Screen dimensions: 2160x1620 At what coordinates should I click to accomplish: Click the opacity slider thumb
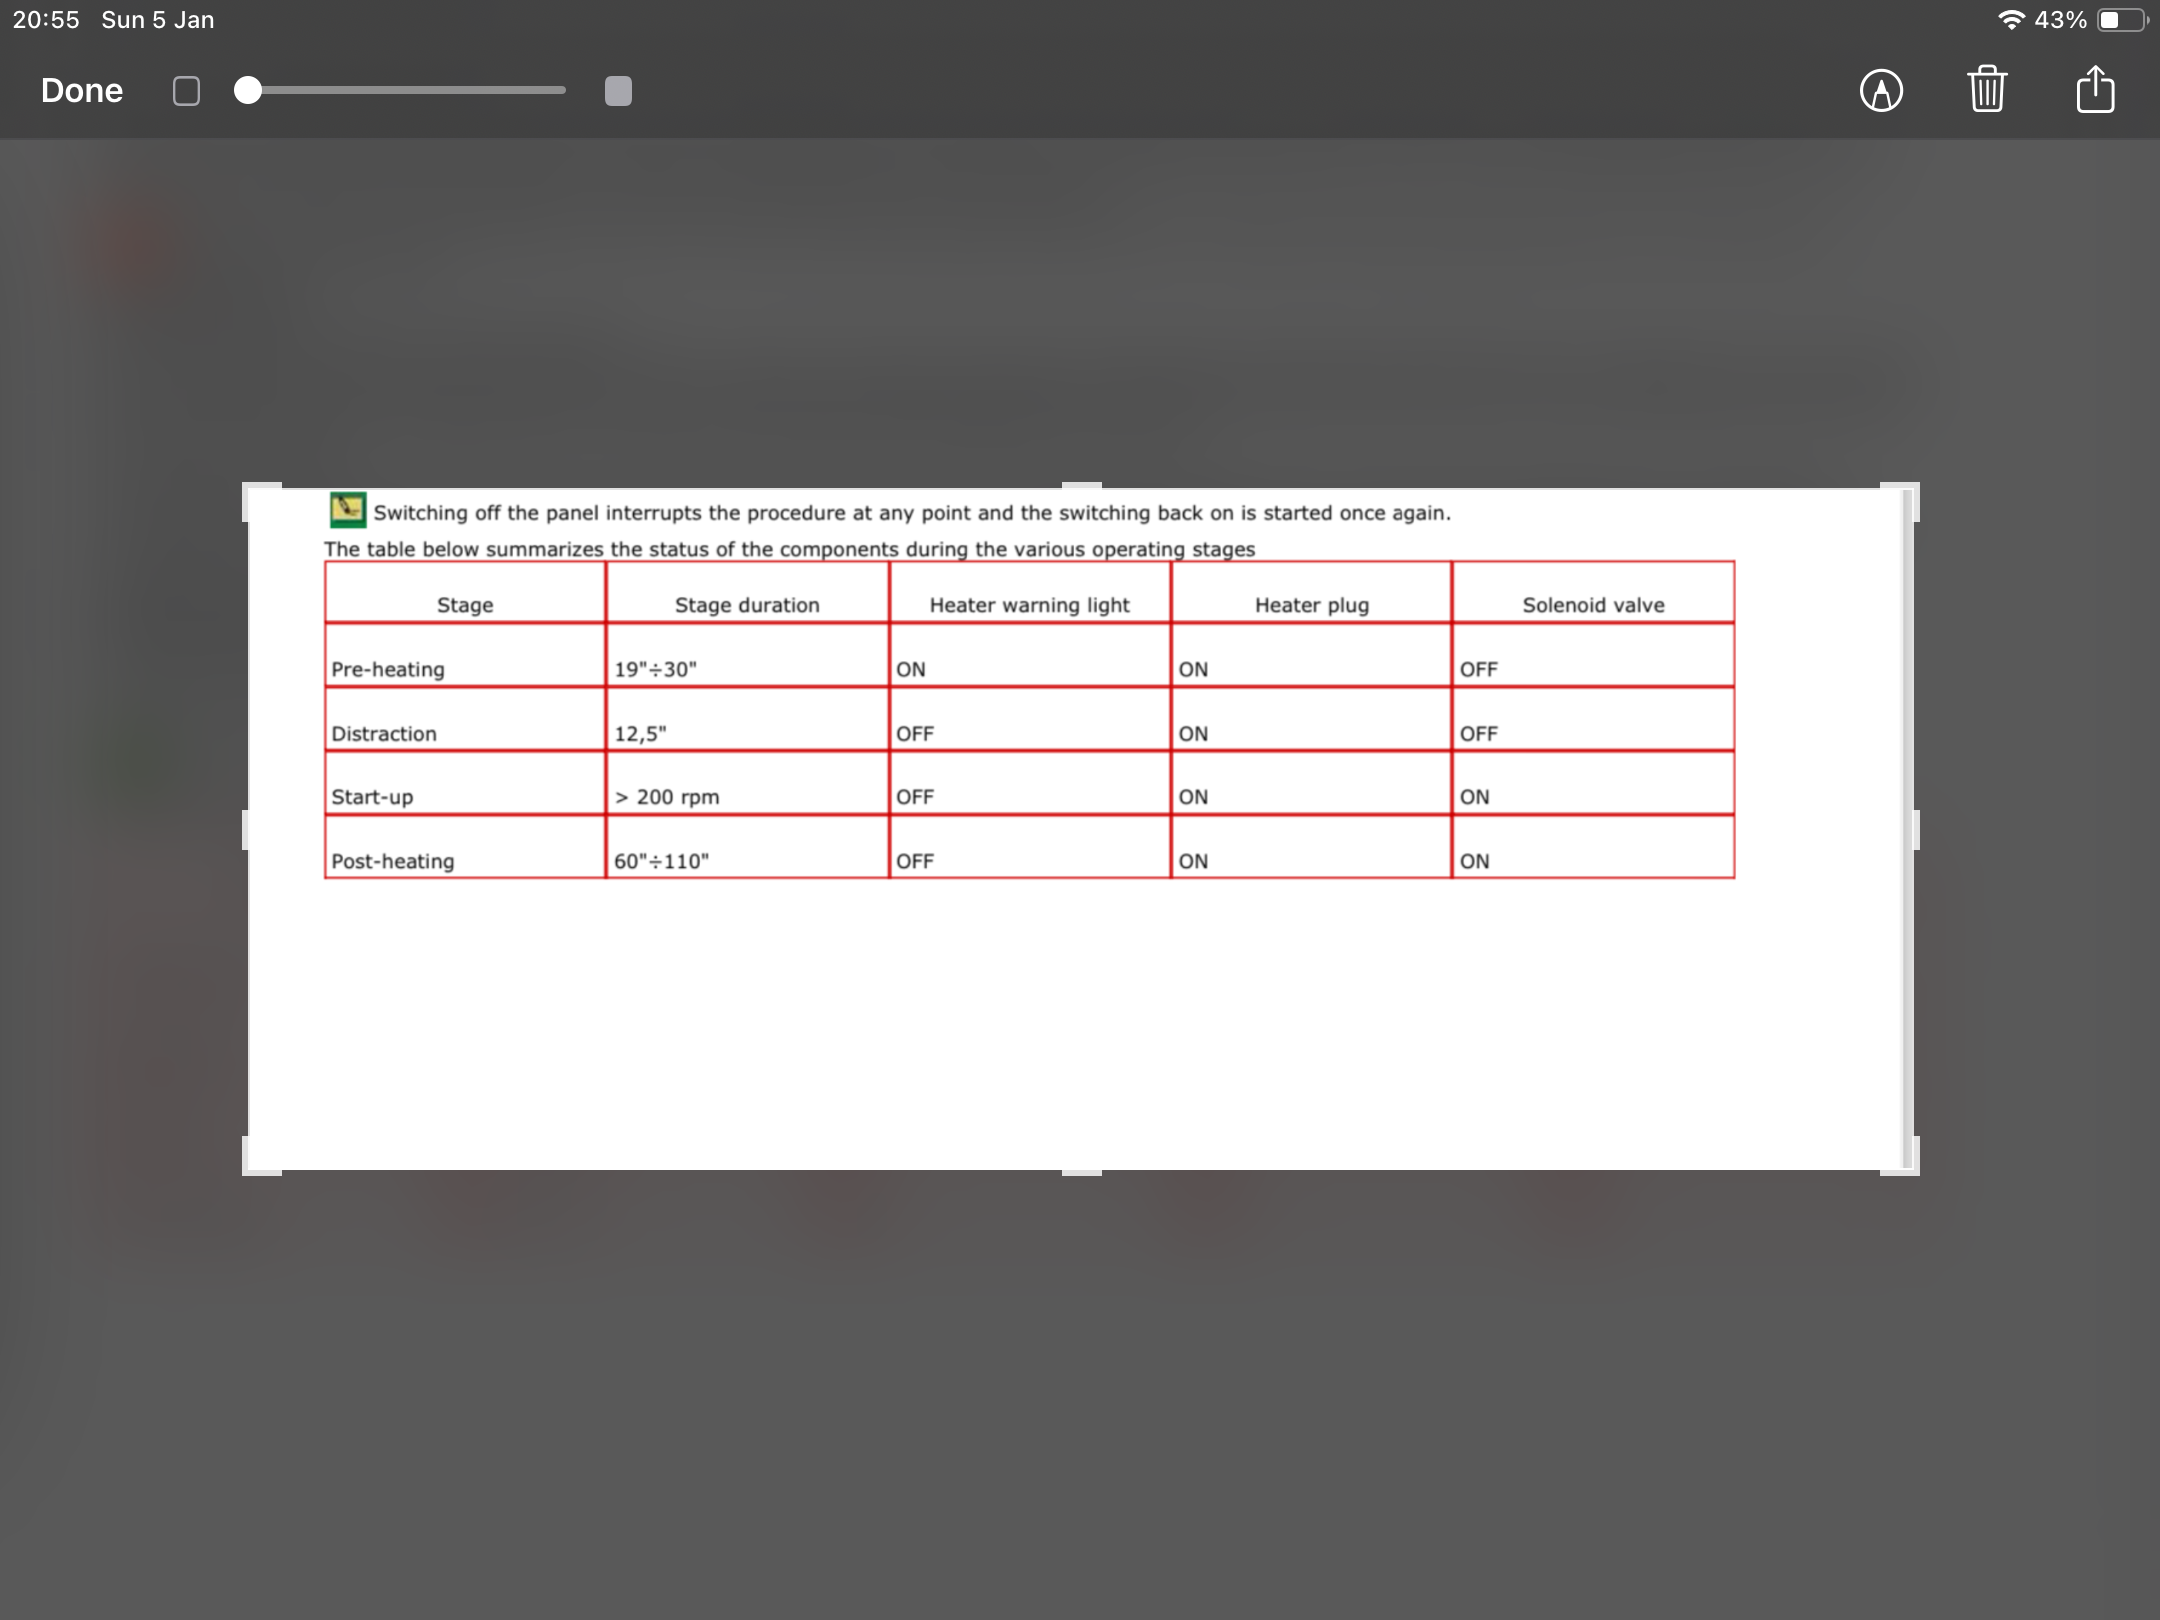(248, 90)
